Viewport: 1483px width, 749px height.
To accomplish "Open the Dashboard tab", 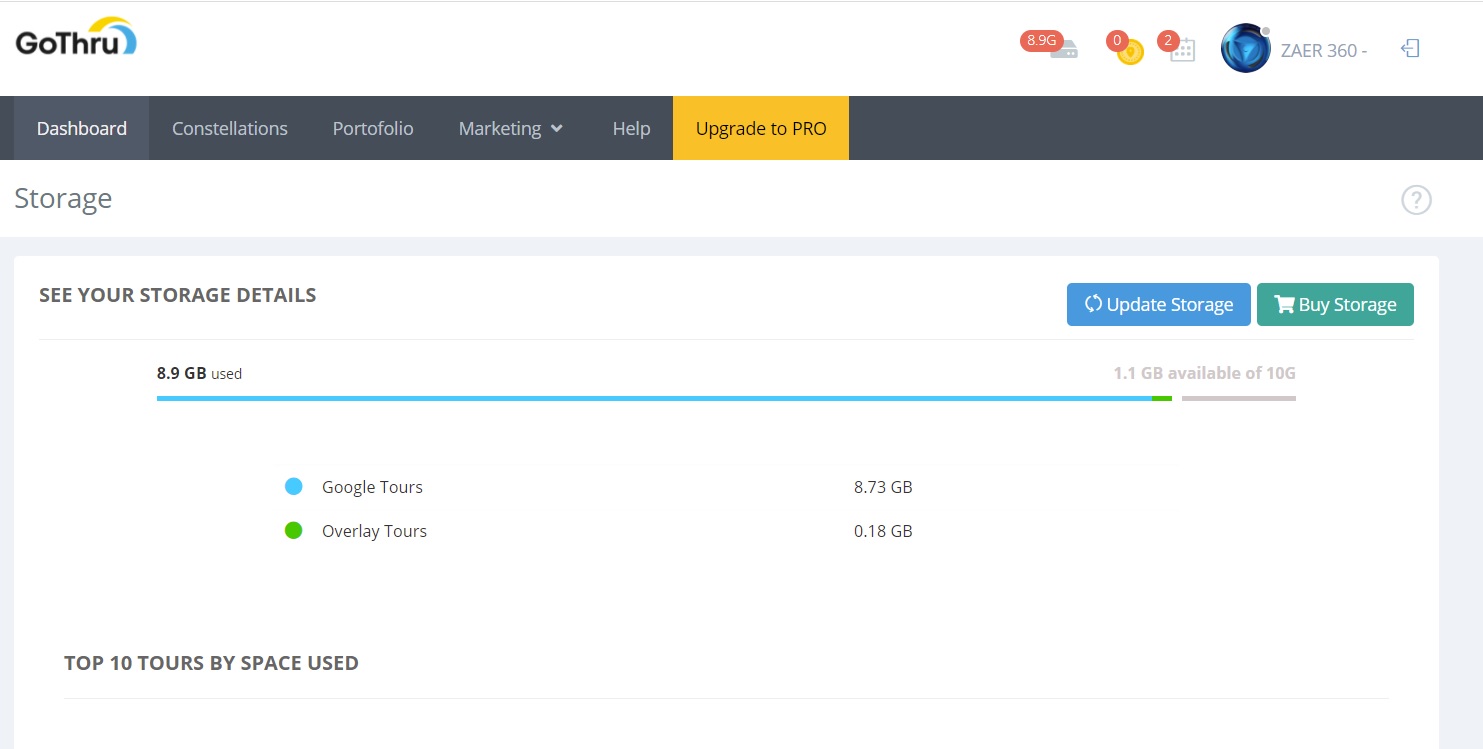I will [82, 128].
